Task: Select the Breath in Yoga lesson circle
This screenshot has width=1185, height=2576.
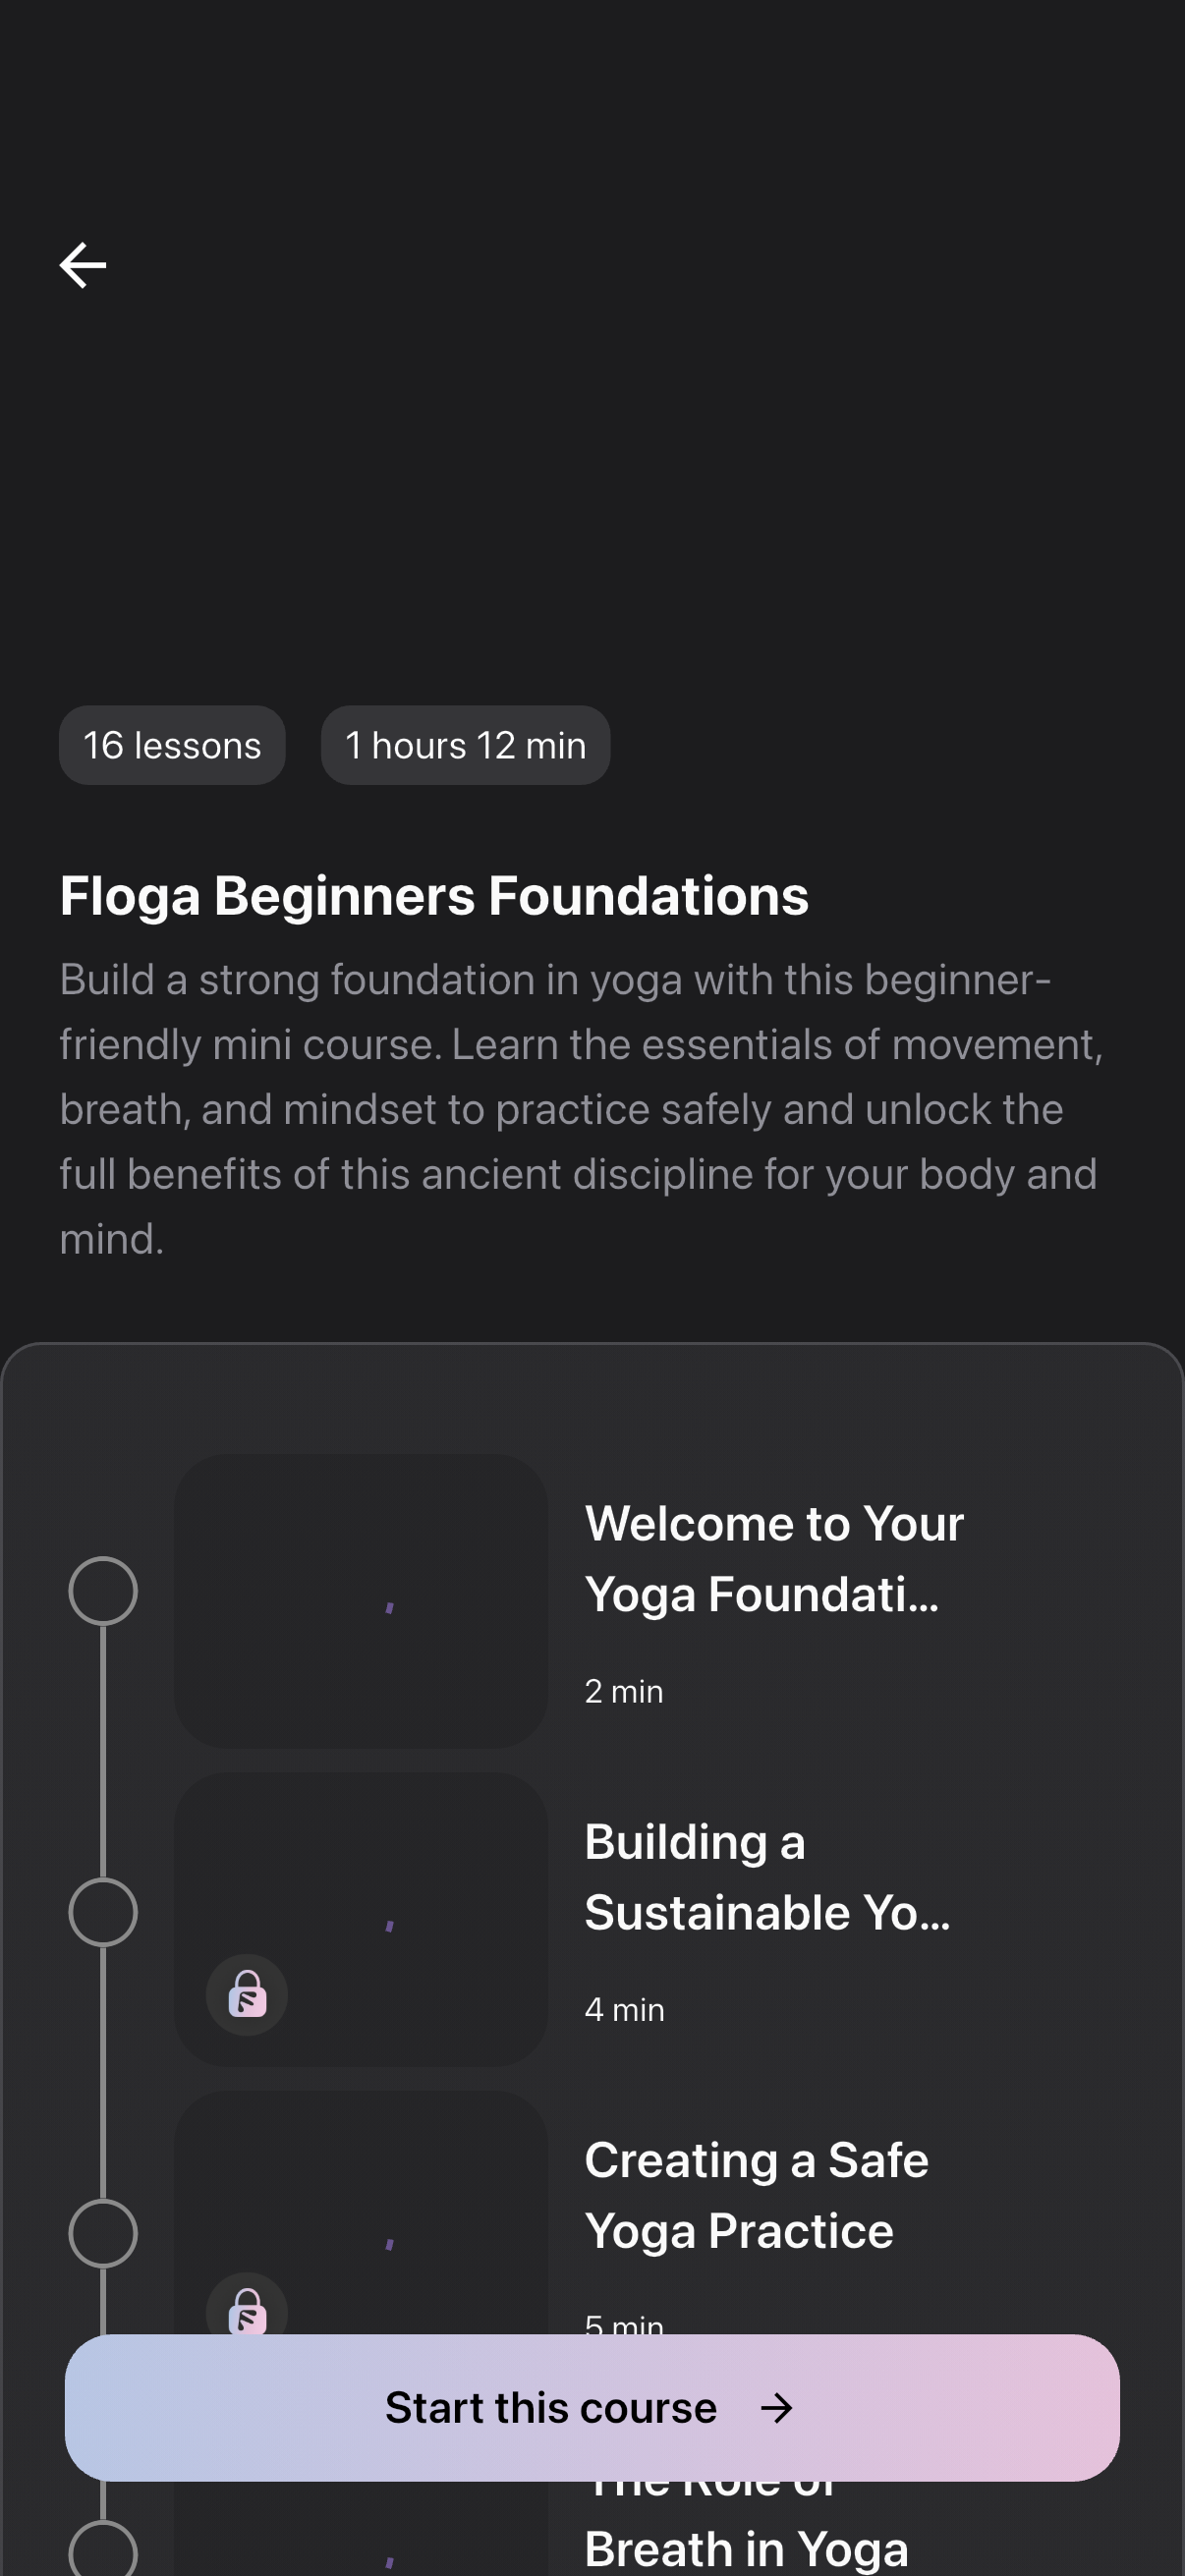Action: tap(103, 2548)
